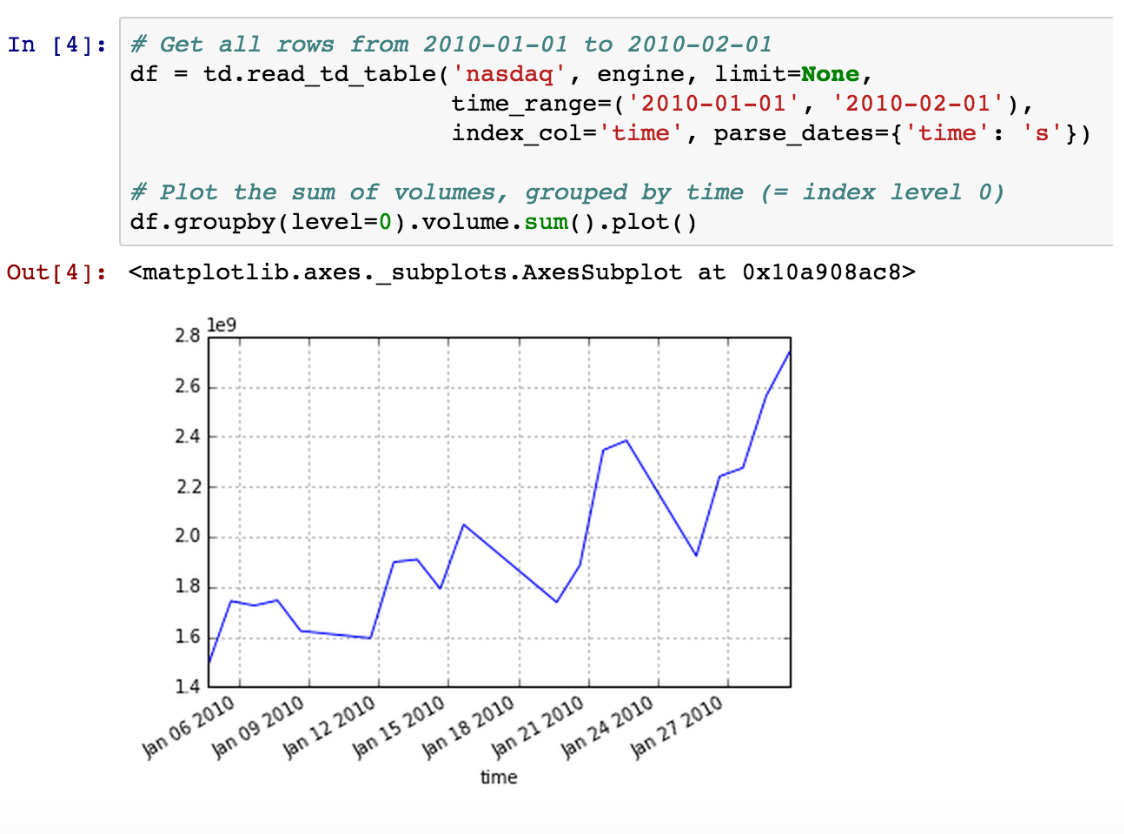The width and height of the screenshot is (1124, 834).
Task: Click the 'Plot the sum of volumes' comment
Action: pos(566,192)
